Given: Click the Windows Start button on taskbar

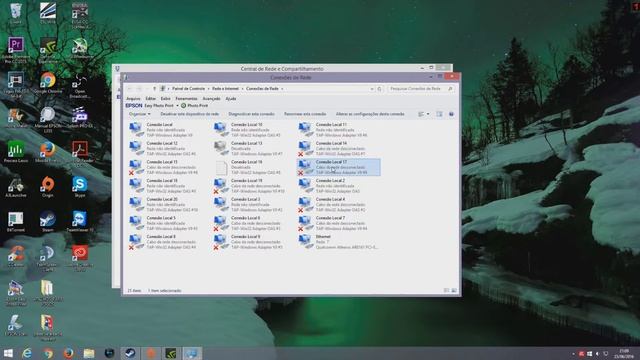Looking at the screenshot, I should pos(8,353).
